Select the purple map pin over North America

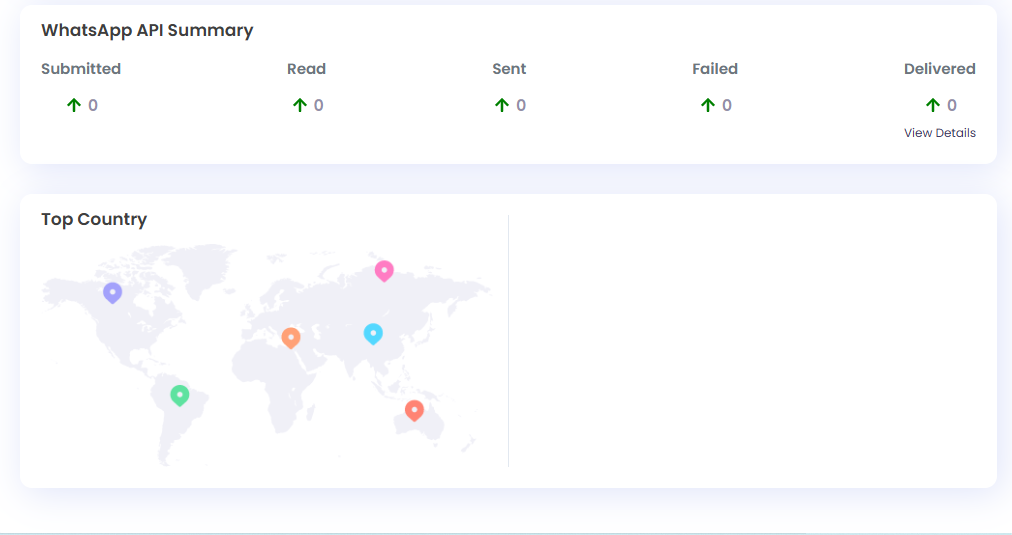(x=112, y=293)
